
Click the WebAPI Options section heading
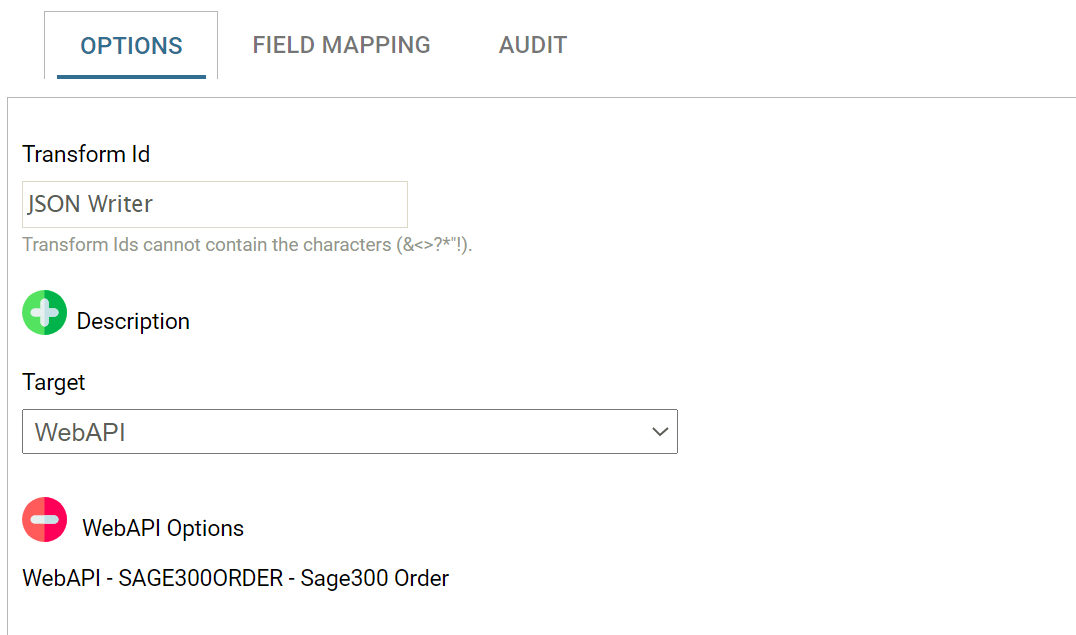pyautogui.click(x=163, y=528)
